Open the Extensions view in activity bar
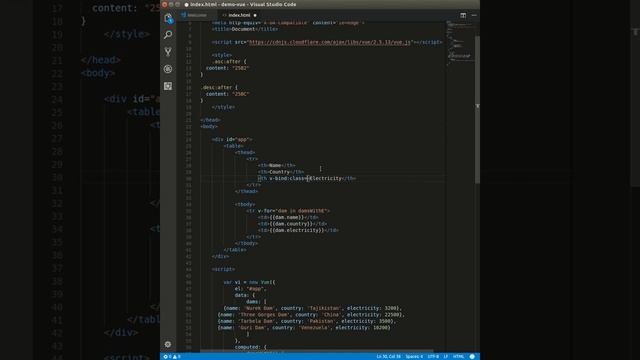 (168, 86)
